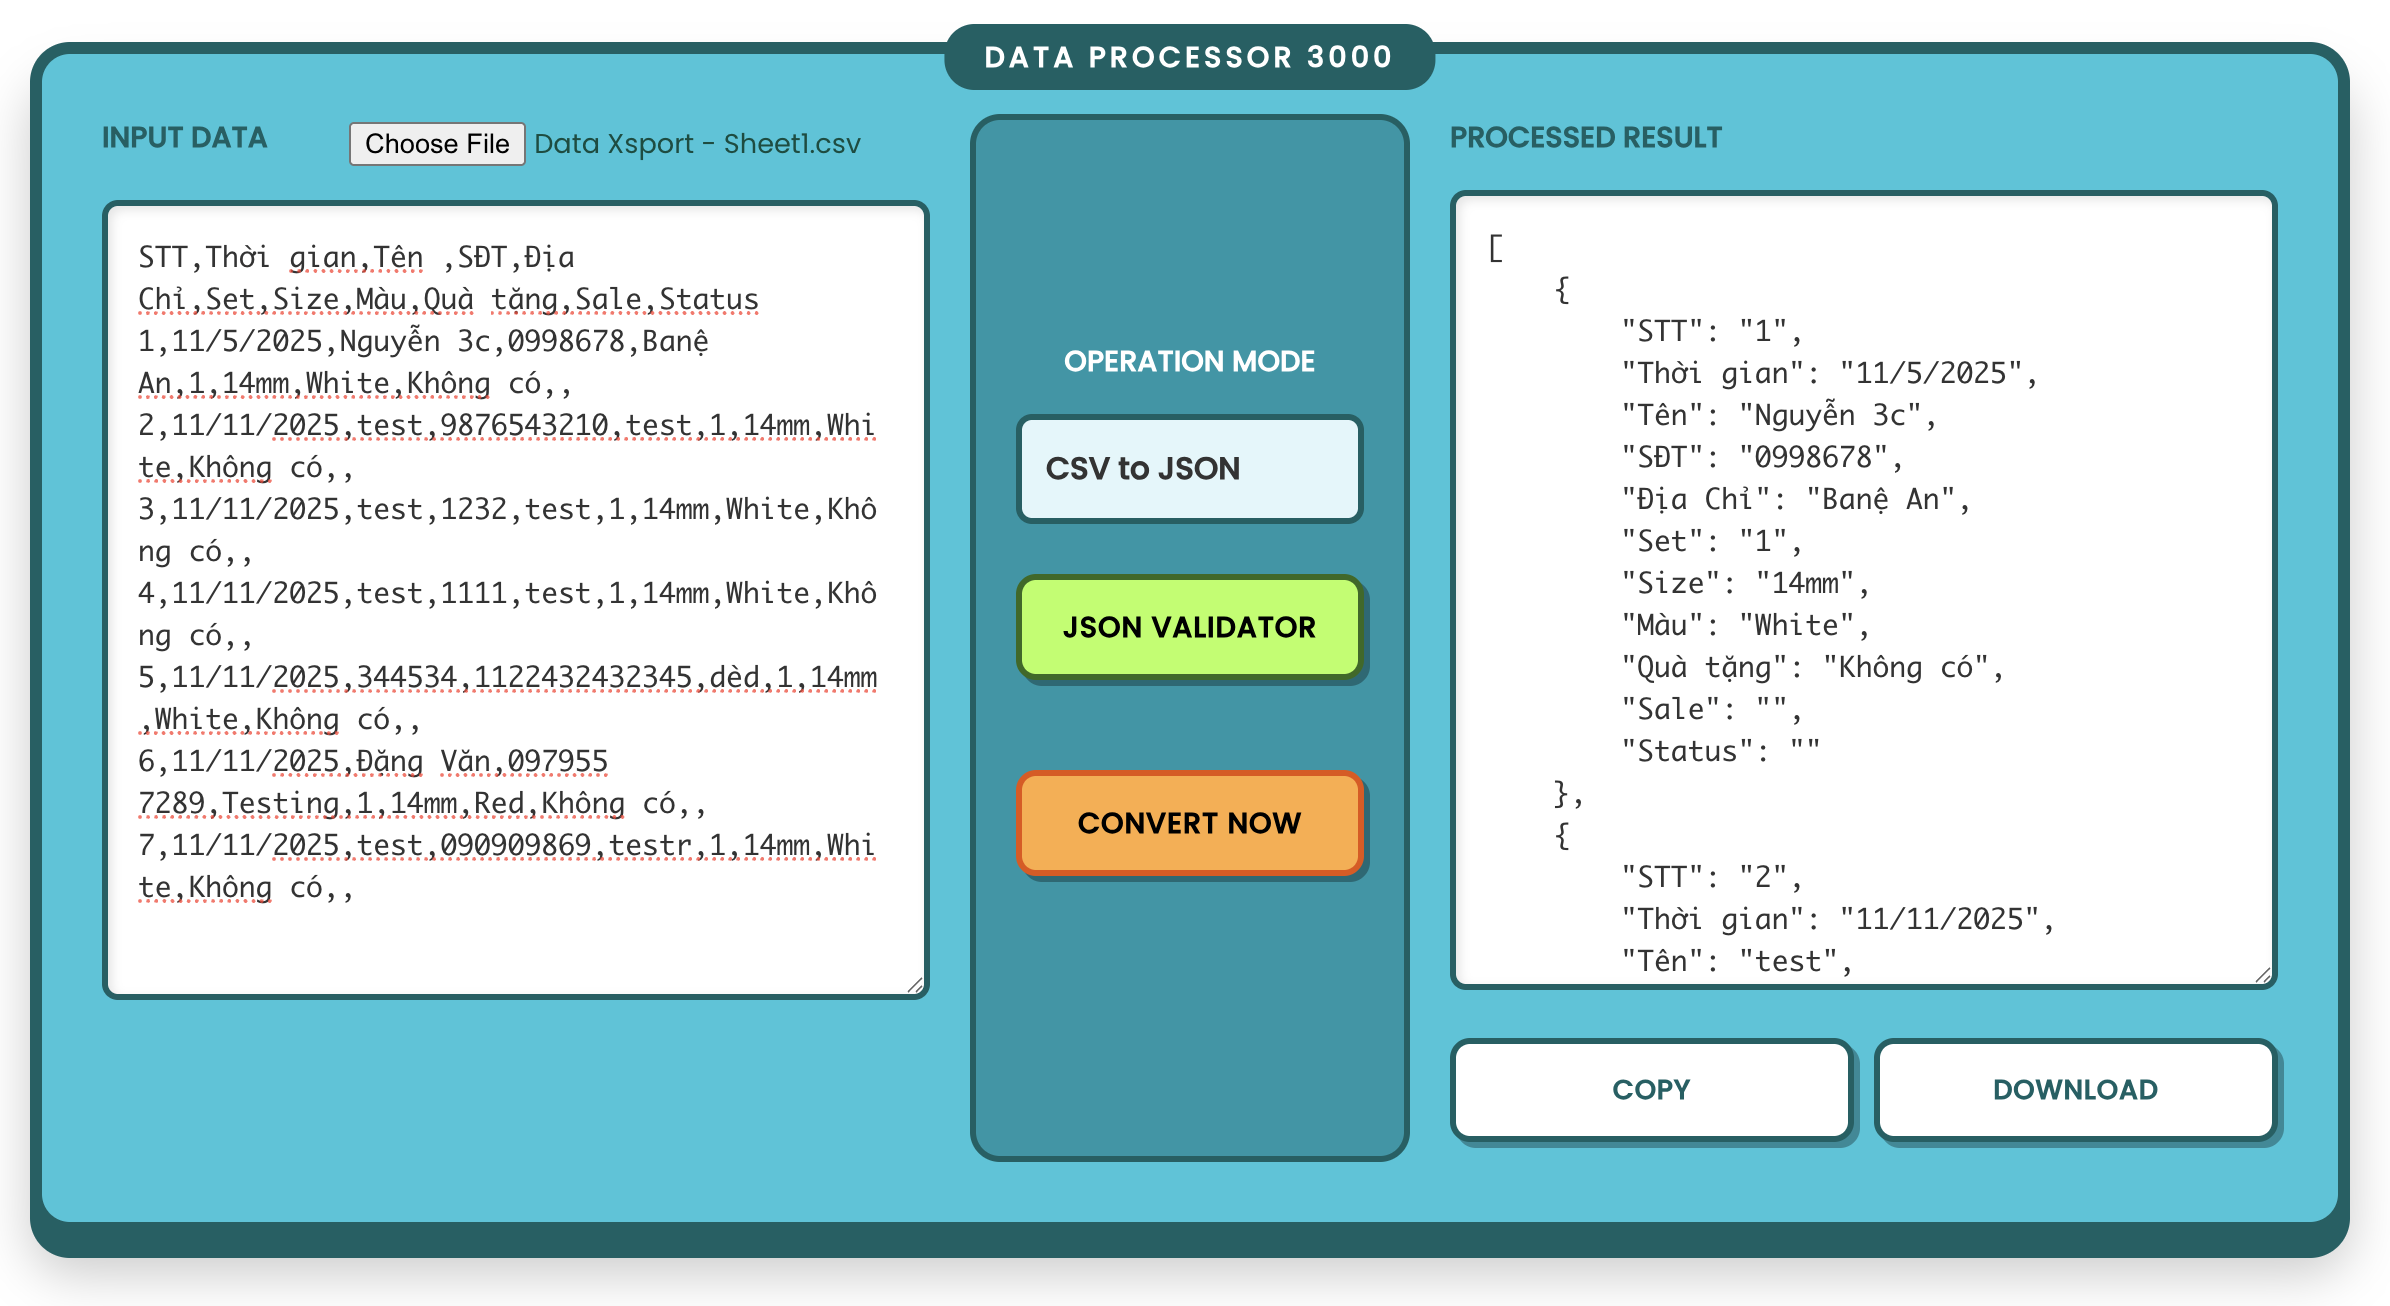The image size is (2390, 1306).
Task: Click the Status field in JSON output
Action: coord(1718,750)
